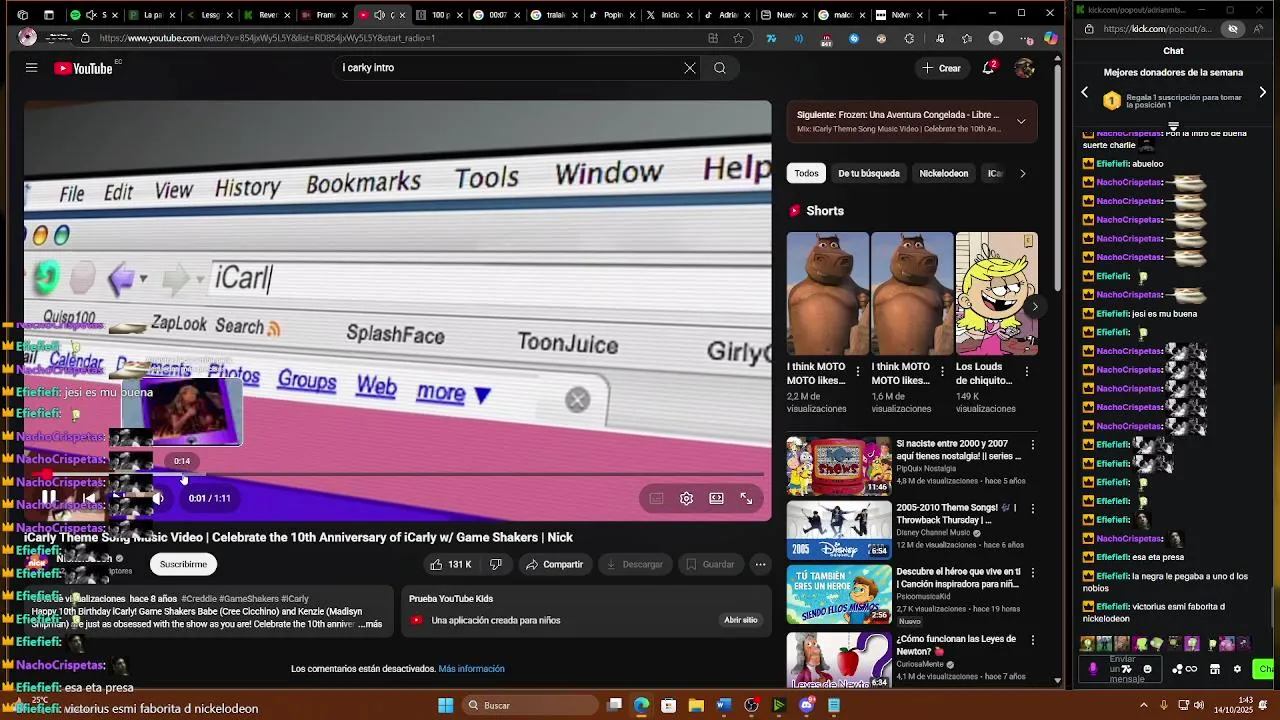Select the Nickelodeon filter chip
1280x720 pixels.
[x=943, y=173]
